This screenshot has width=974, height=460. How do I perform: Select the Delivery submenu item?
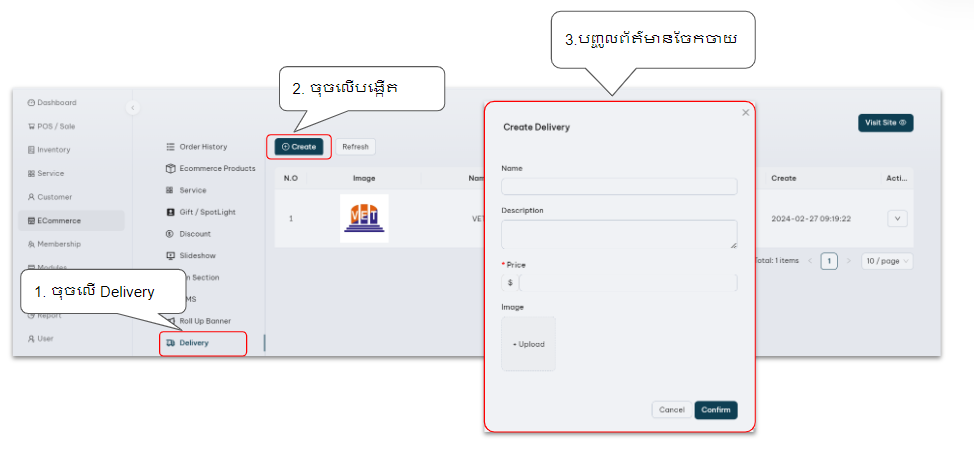194,343
